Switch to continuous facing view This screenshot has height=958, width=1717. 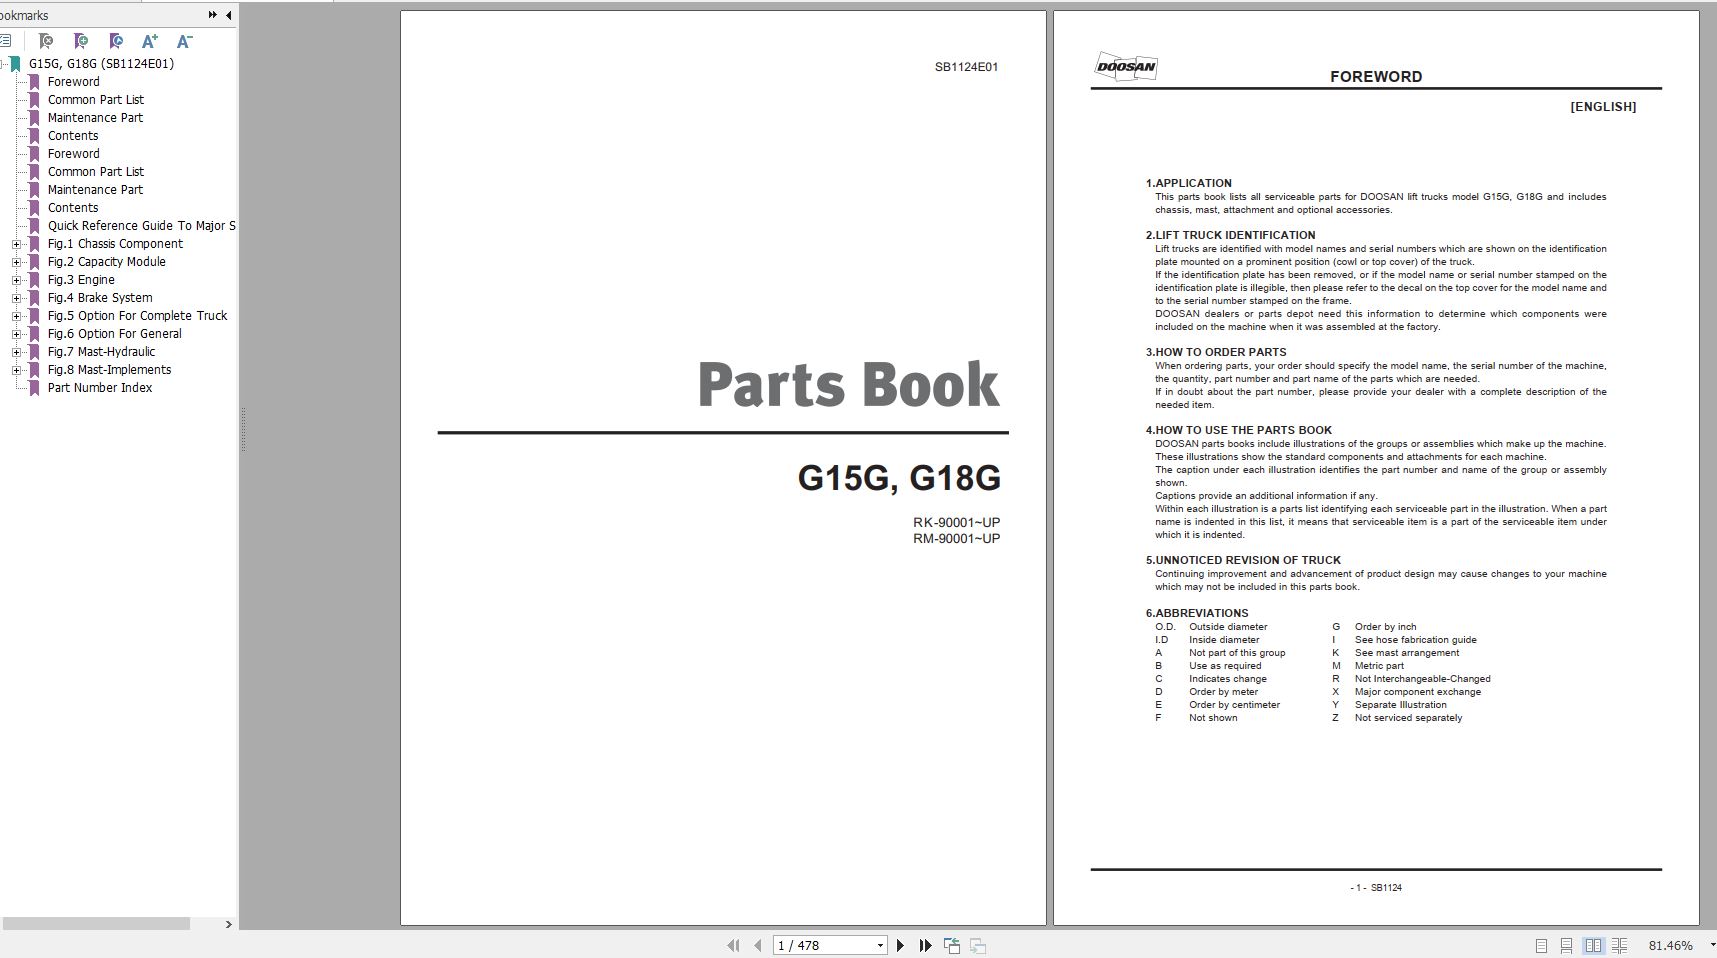pyautogui.click(x=1619, y=945)
